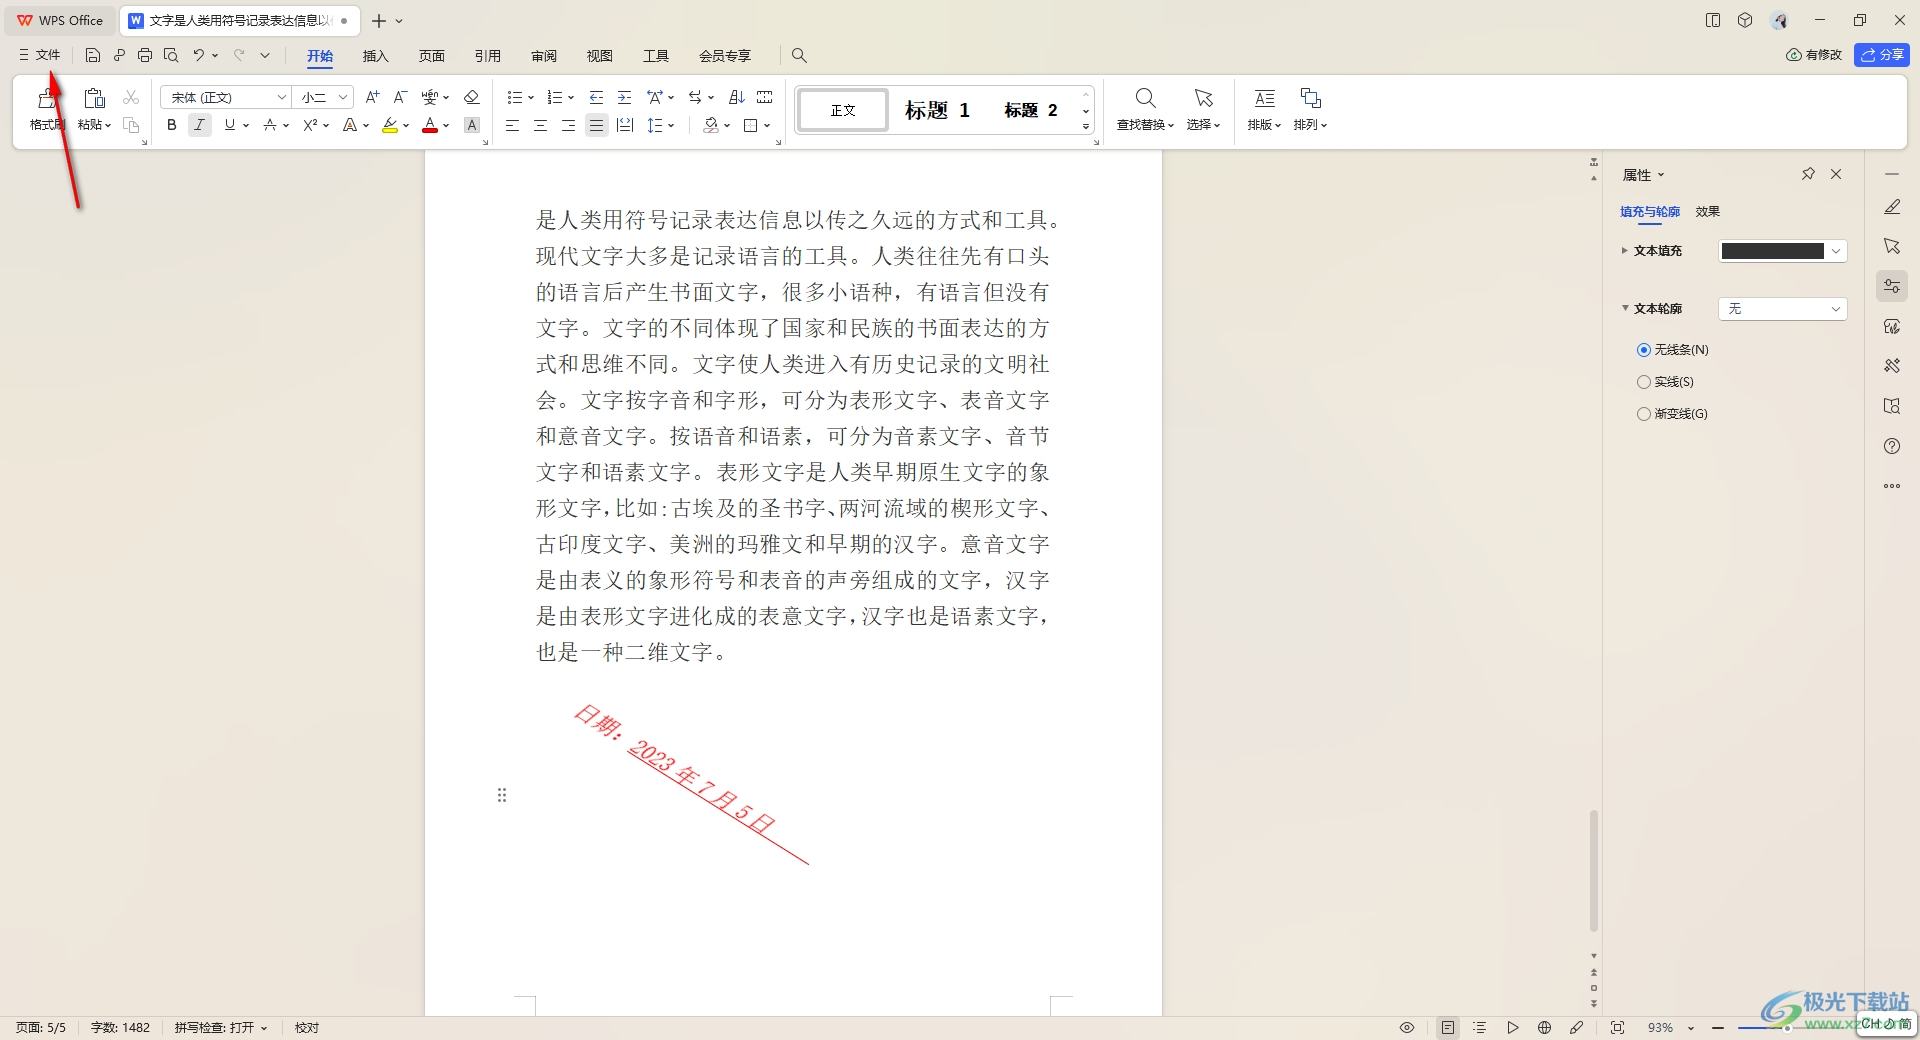Select left text alignment
This screenshot has height=1040, width=1920.
512,125
